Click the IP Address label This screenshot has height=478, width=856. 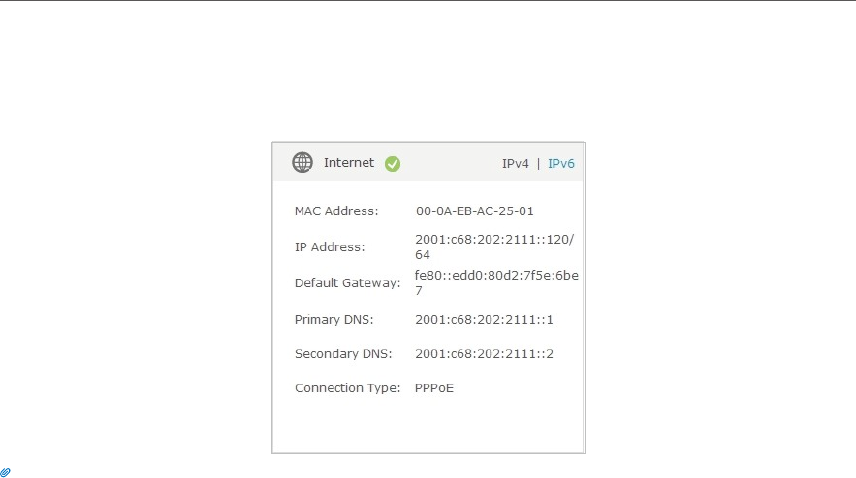330,247
